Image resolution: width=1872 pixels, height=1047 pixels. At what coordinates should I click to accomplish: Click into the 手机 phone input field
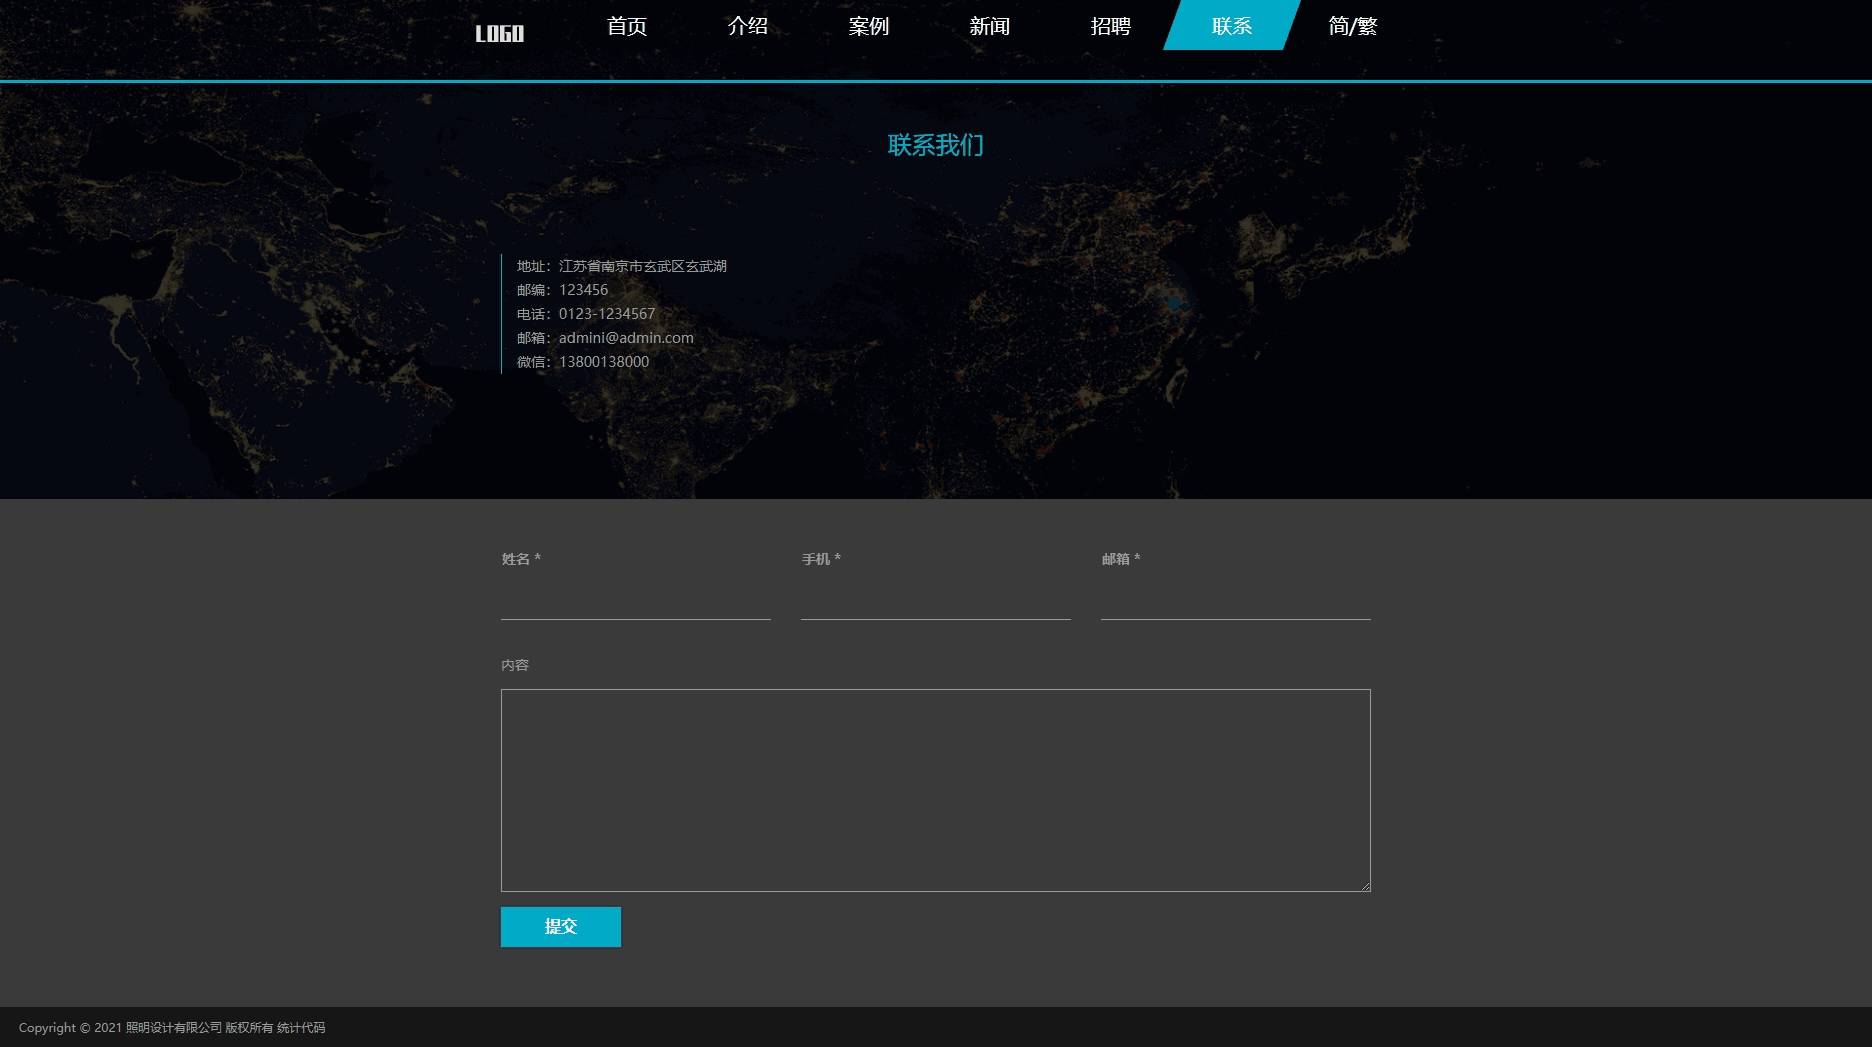(935, 601)
